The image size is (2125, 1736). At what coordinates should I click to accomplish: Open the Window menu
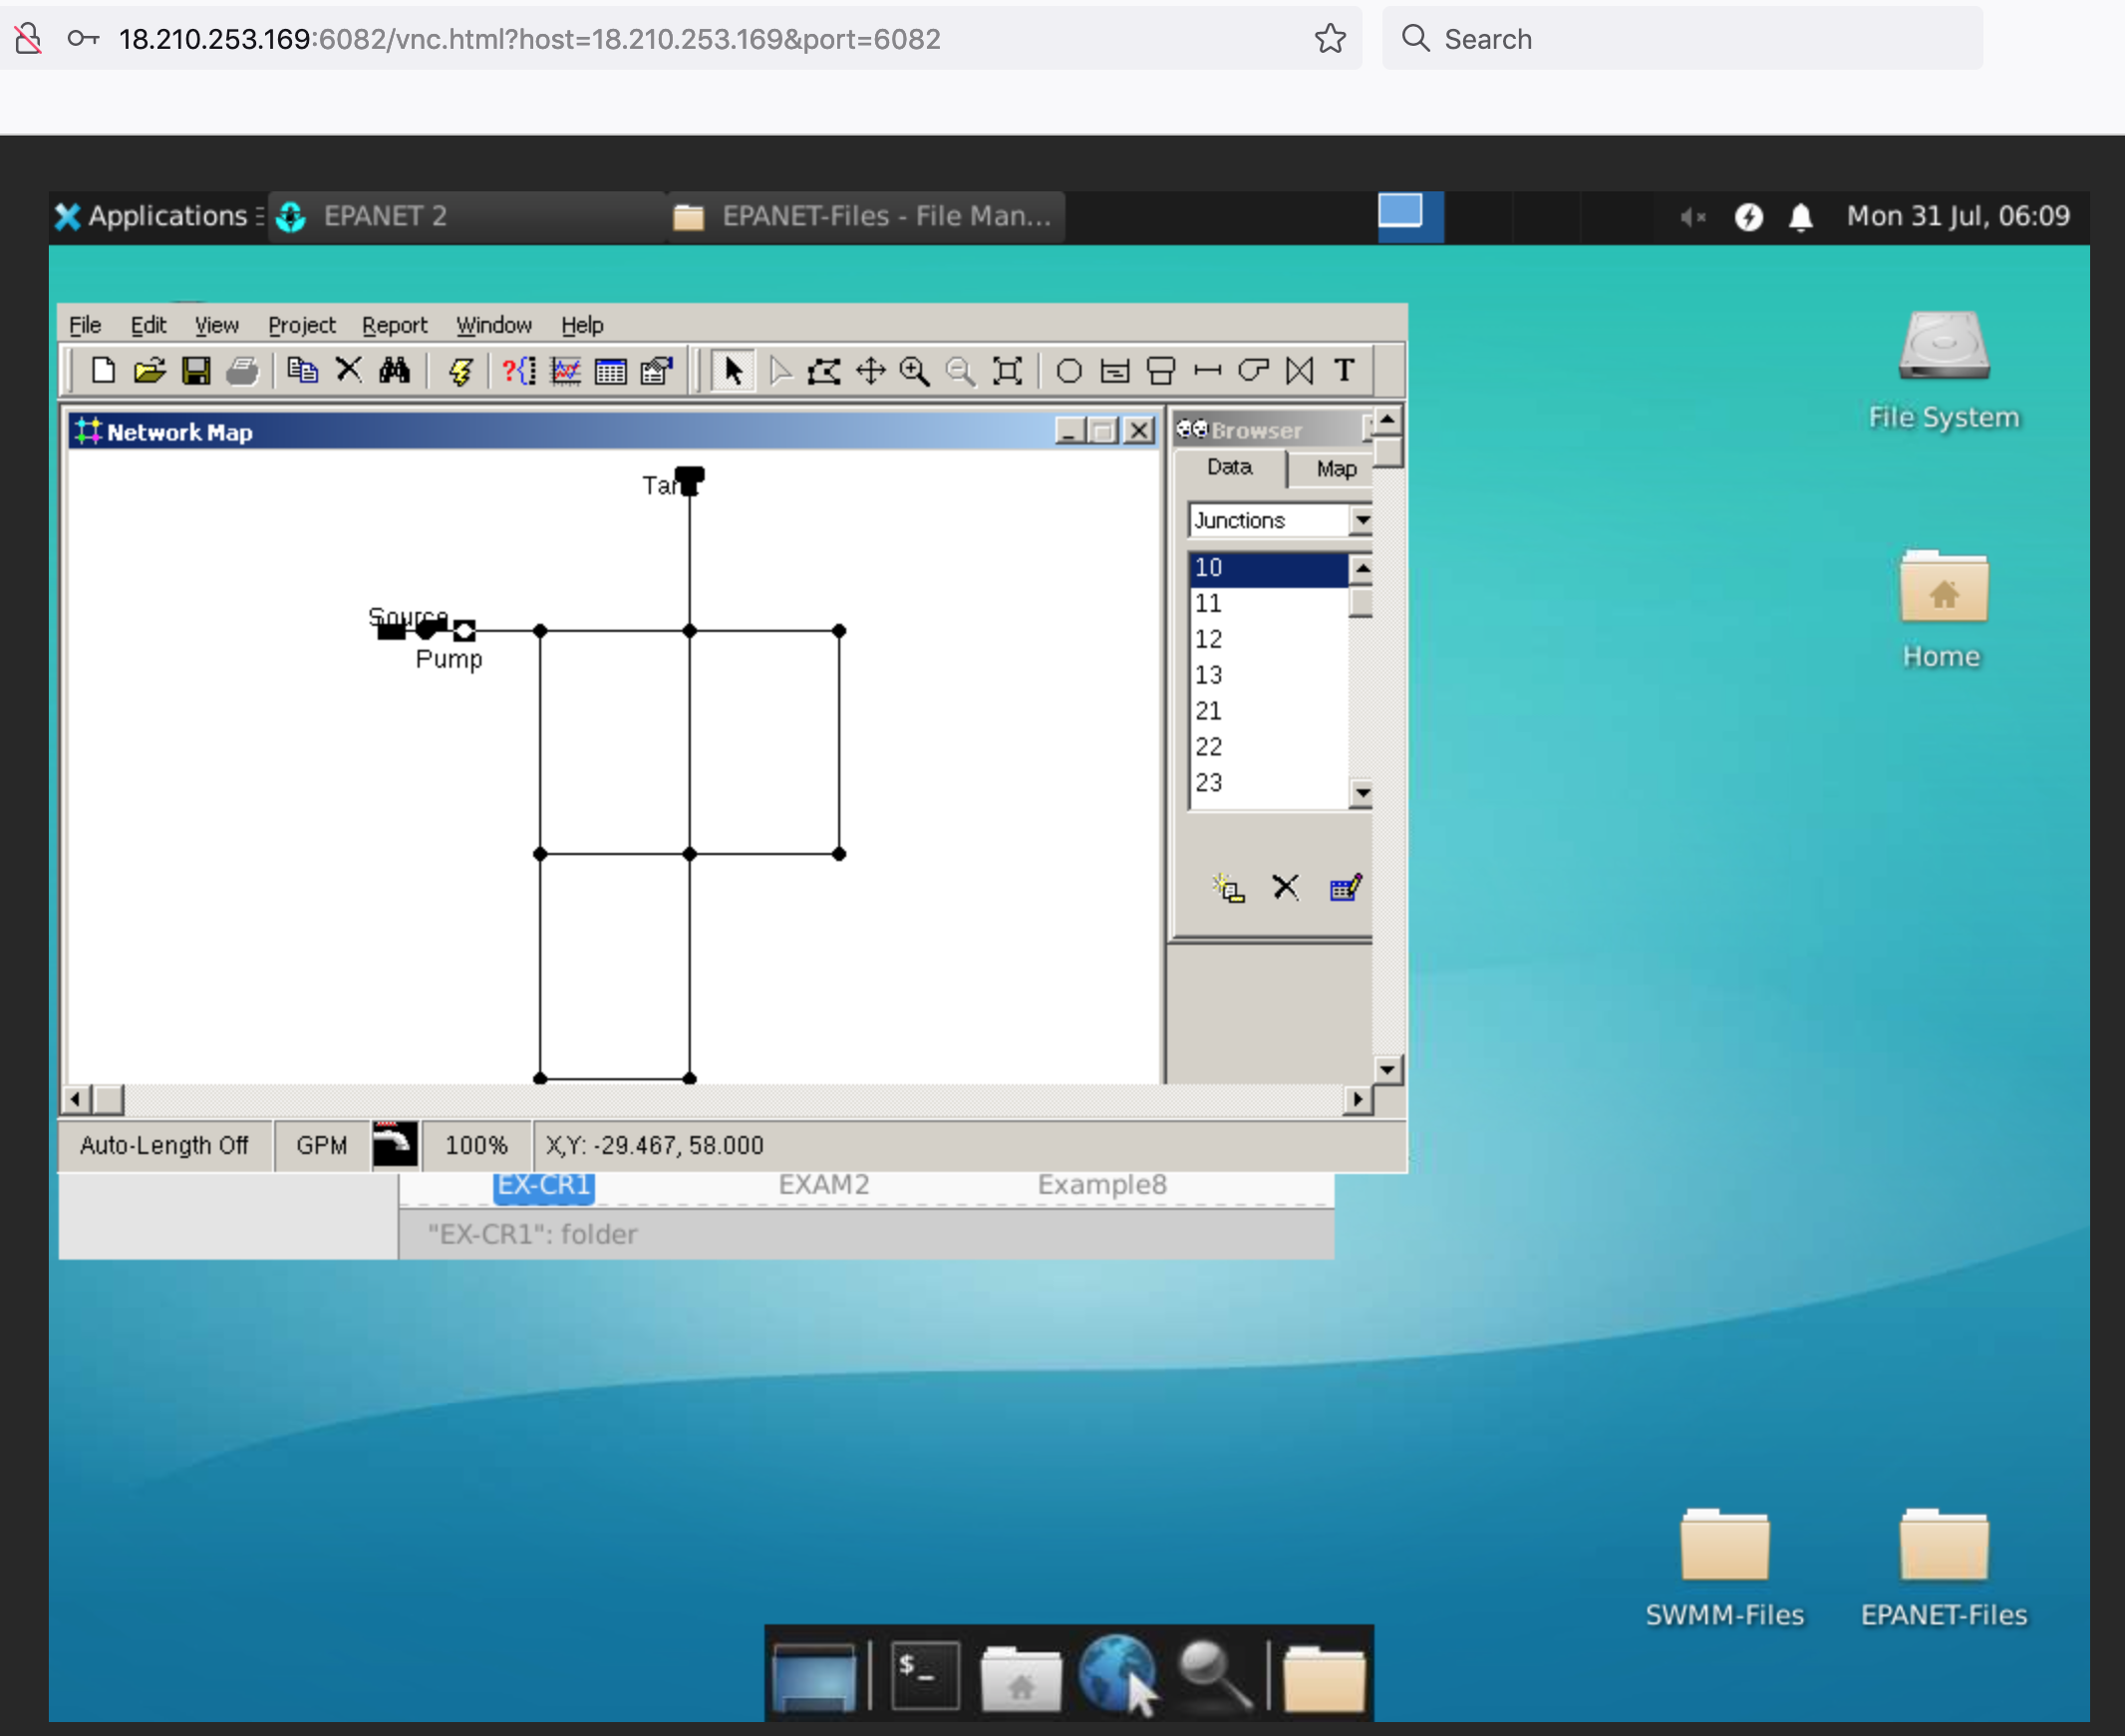[x=494, y=325]
